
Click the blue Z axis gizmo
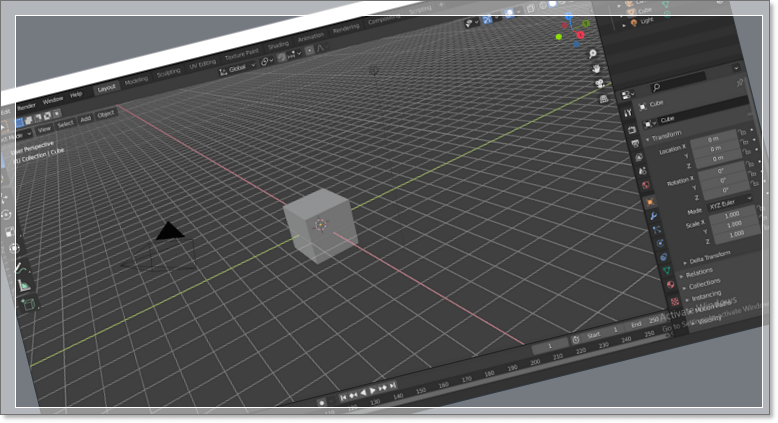coord(569,16)
